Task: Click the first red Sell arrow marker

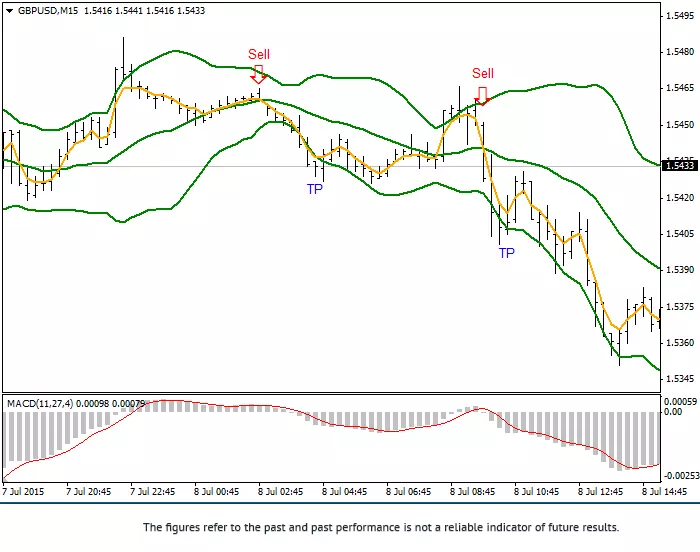Action: (x=258, y=74)
